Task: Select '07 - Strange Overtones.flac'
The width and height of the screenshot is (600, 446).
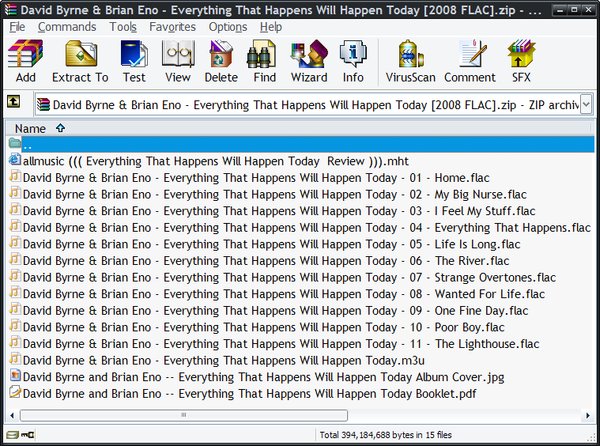Action: (289, 277)
